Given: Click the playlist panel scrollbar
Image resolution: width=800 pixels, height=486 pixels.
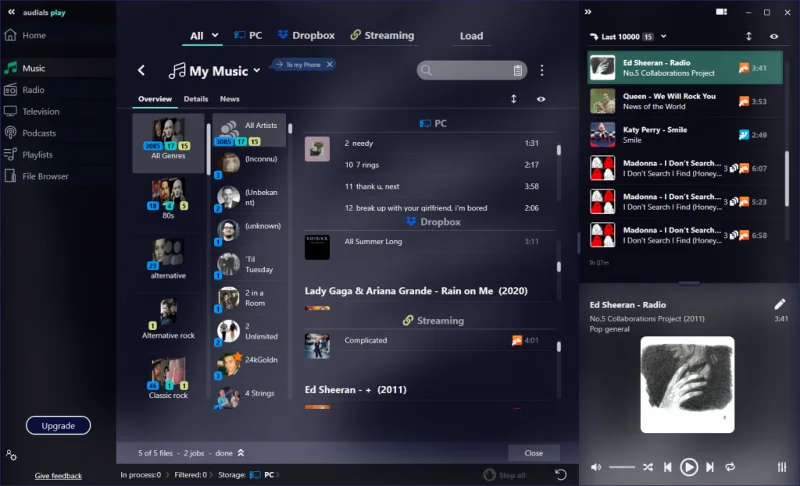Looking at the screenshot, I should [x=786, y=178].
